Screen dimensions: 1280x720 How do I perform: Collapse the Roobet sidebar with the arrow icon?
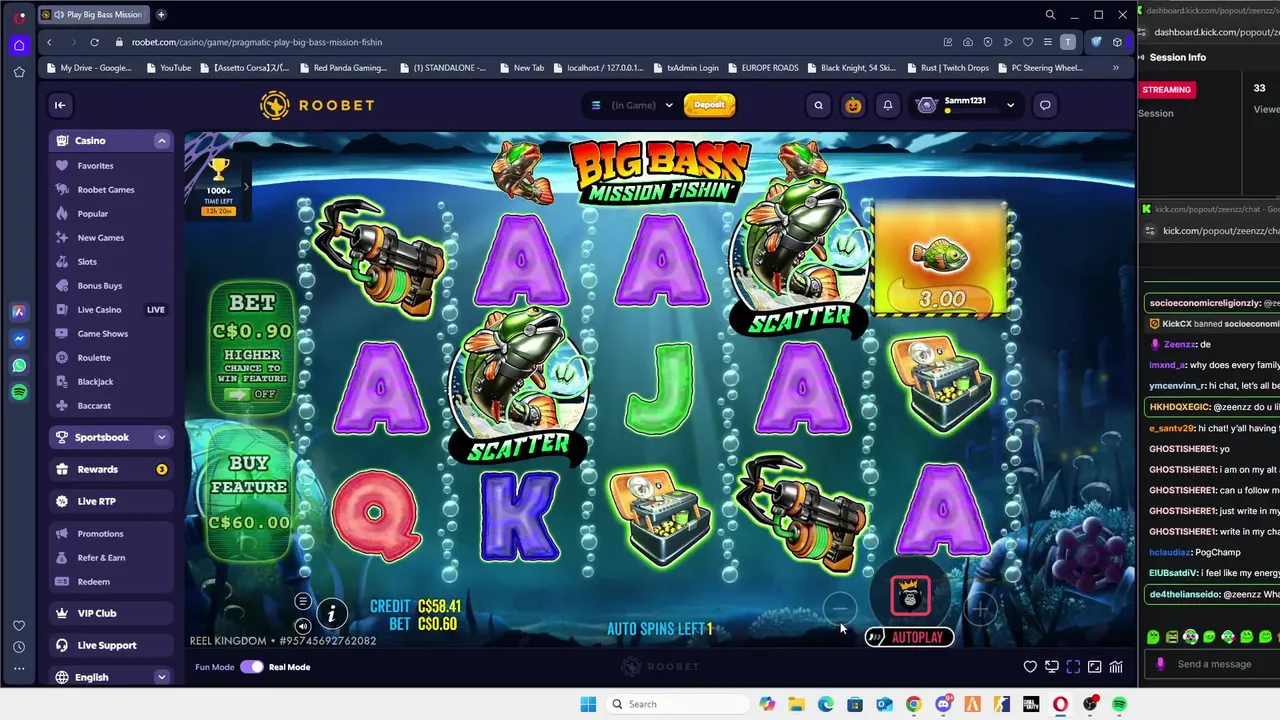(x=60, y=105)
